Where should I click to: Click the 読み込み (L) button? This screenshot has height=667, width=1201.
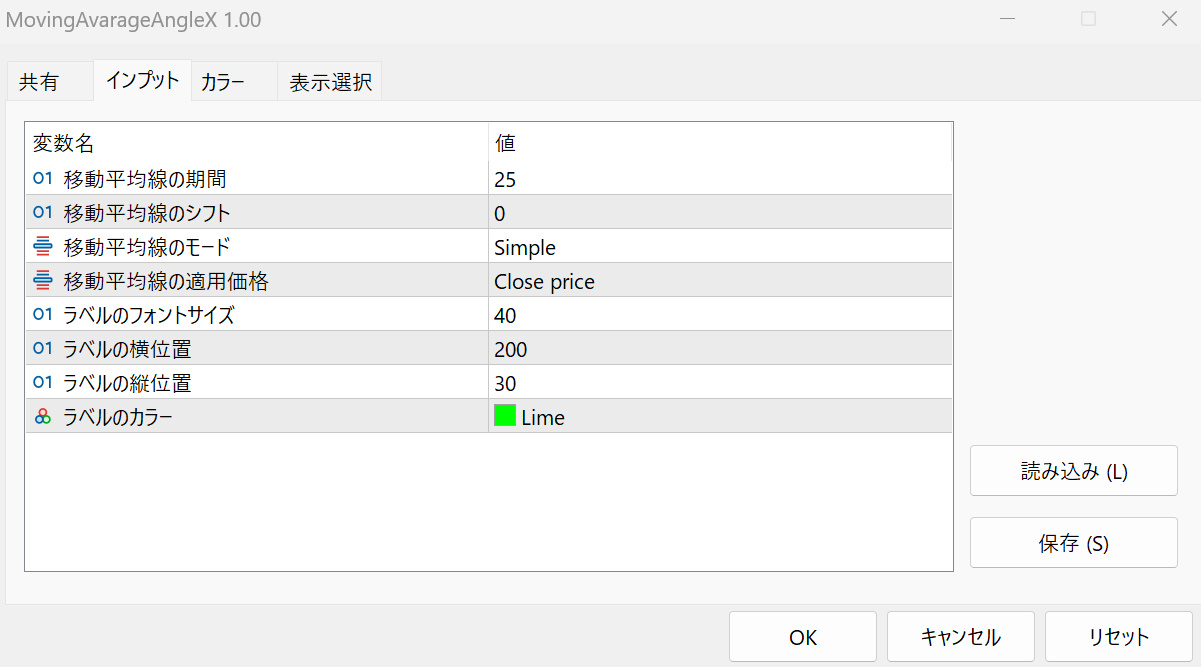point(1073,471)
